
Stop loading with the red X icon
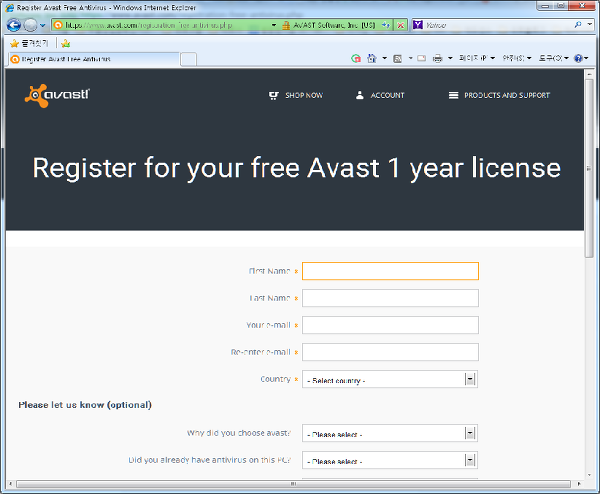[x=400, y=25]
